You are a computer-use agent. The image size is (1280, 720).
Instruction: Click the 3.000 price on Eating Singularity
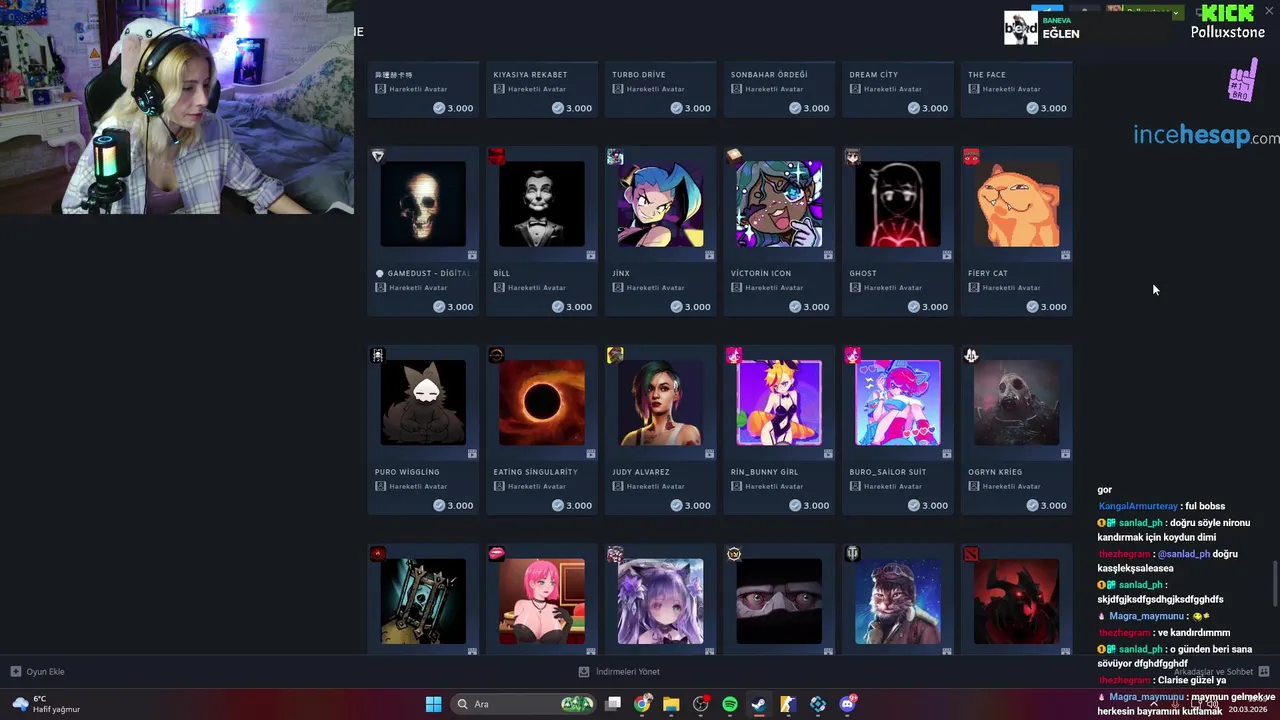click(x=579, y=506)
